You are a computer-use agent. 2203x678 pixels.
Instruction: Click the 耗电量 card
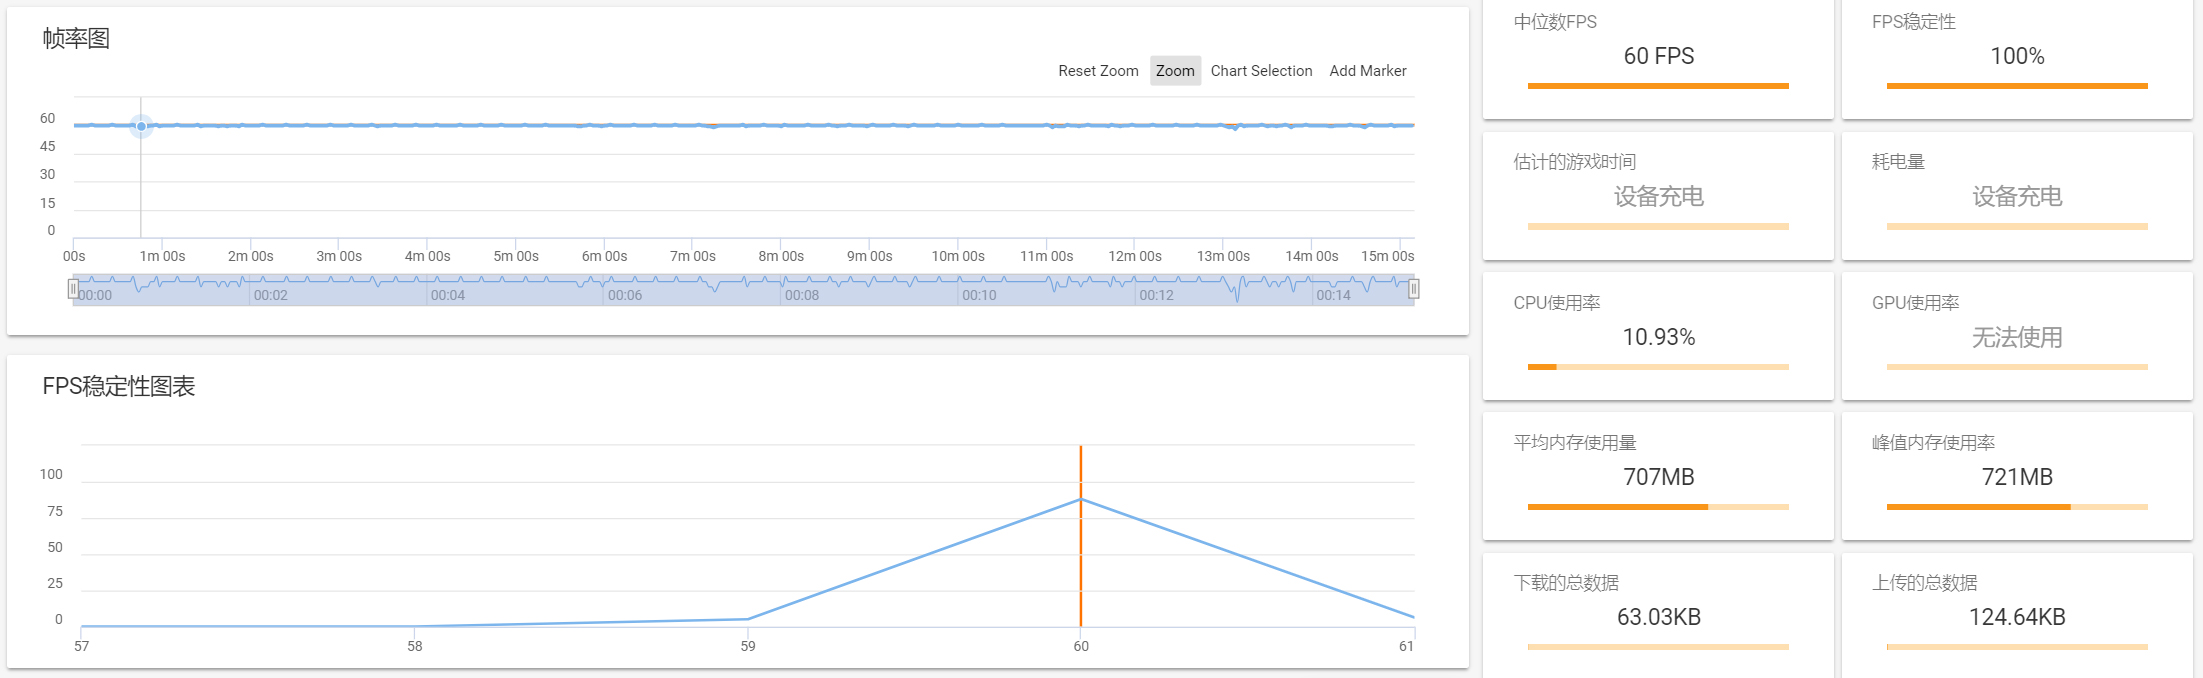pyautogui.click(x=2017, y=196)
